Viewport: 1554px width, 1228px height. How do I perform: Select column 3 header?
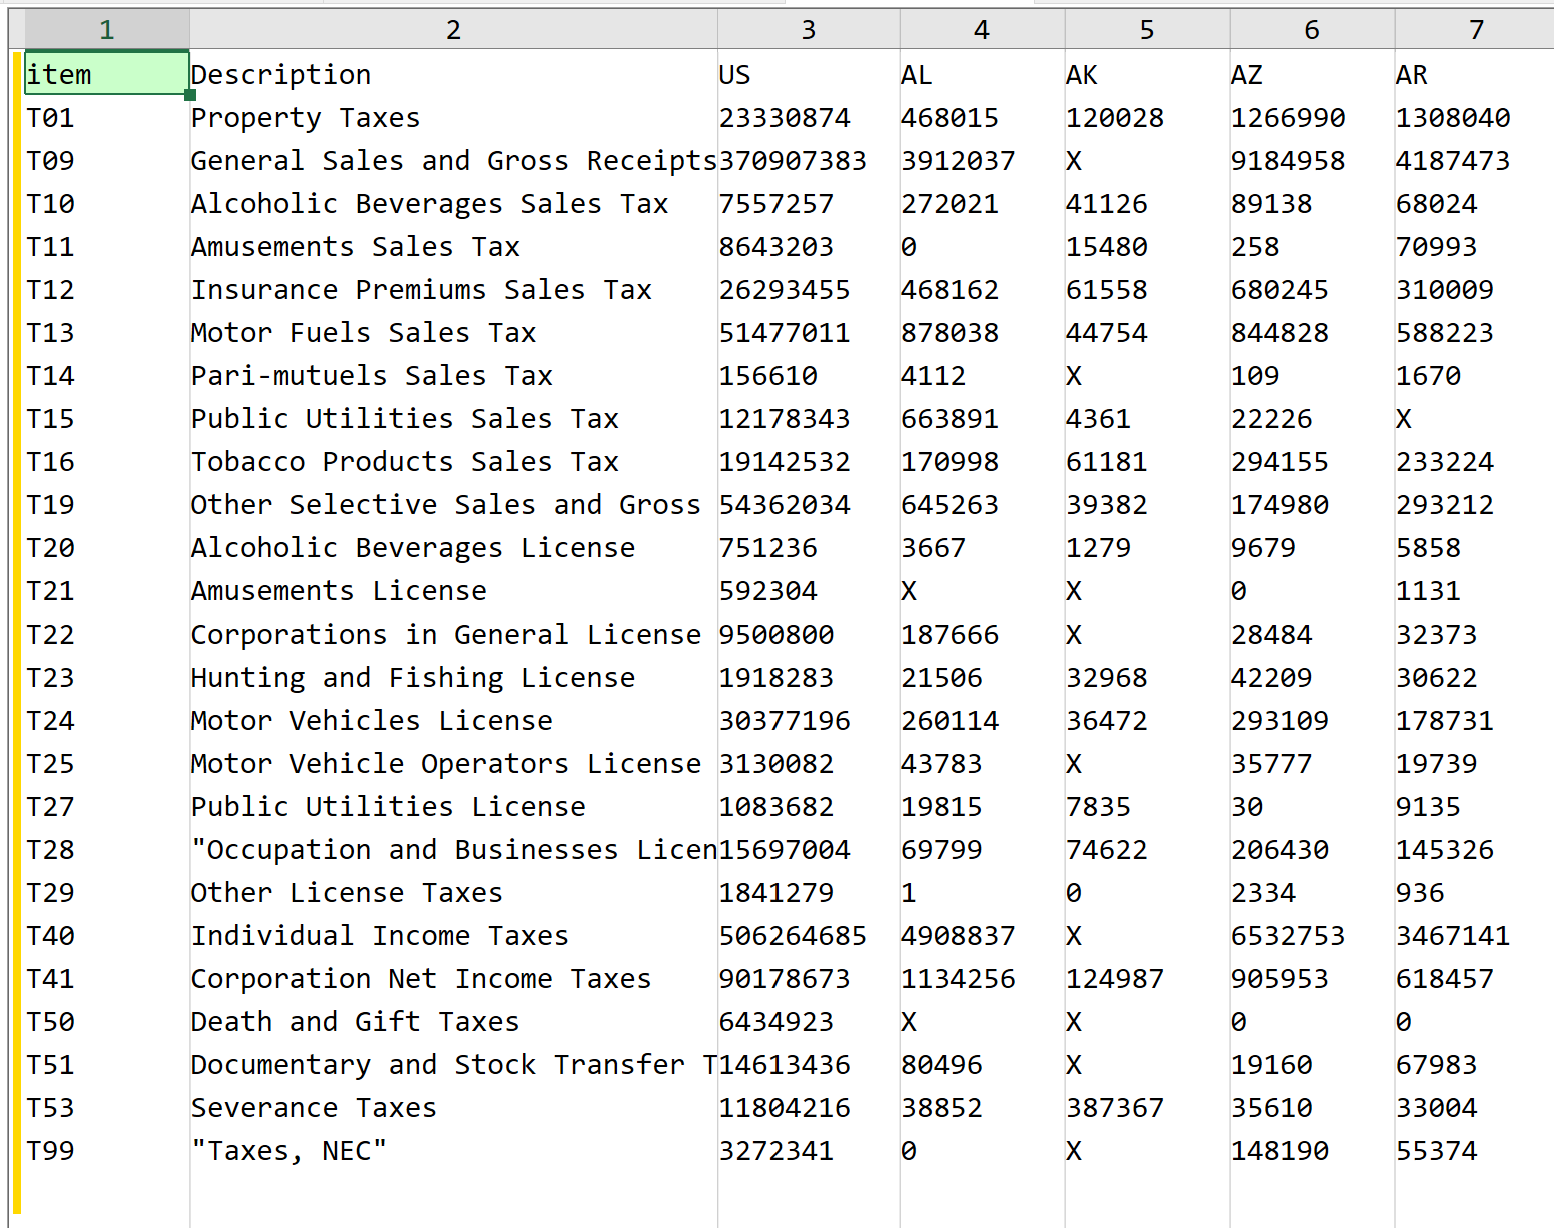point(808,30)
